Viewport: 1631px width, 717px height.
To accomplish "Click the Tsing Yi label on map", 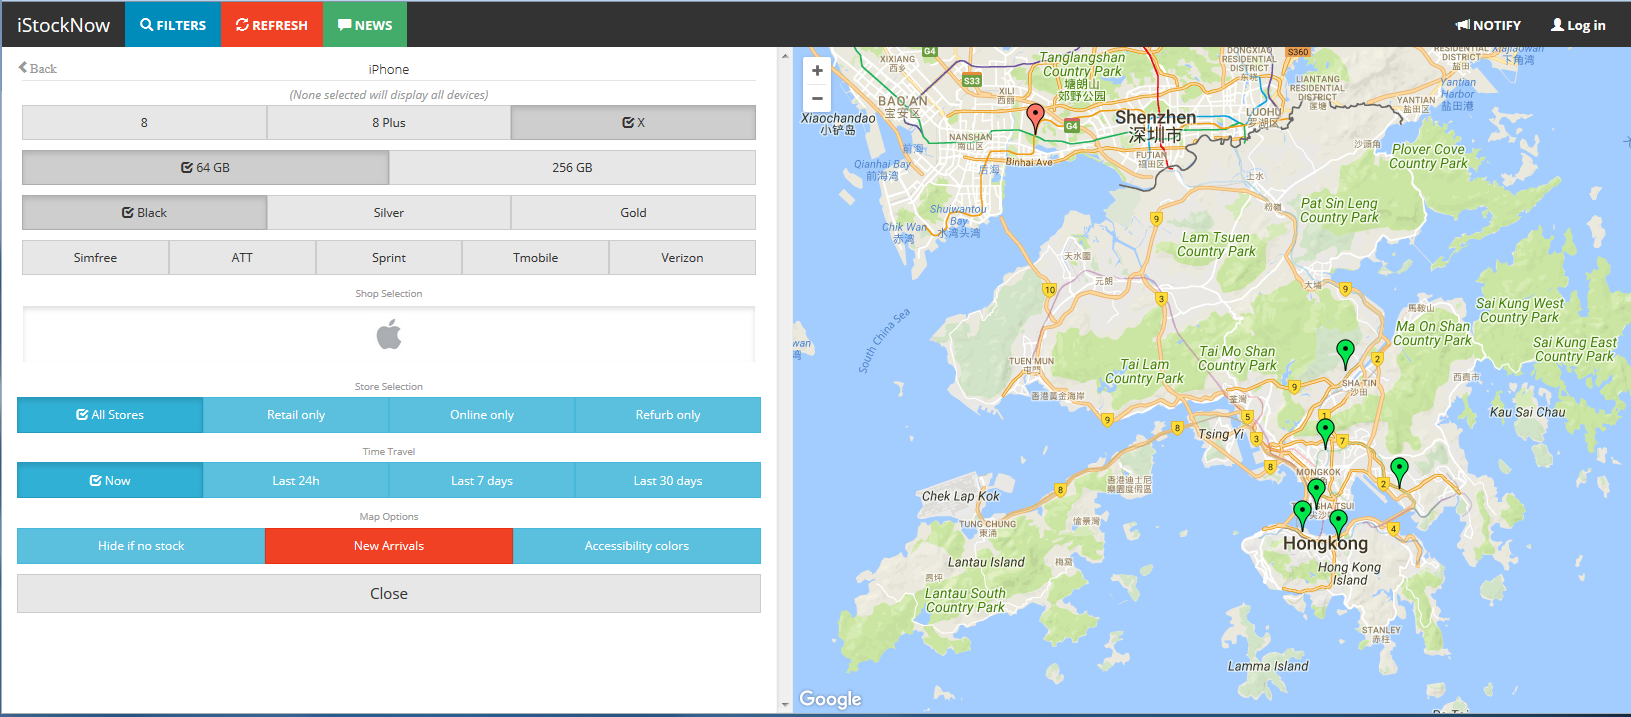I will point(1220,434).
